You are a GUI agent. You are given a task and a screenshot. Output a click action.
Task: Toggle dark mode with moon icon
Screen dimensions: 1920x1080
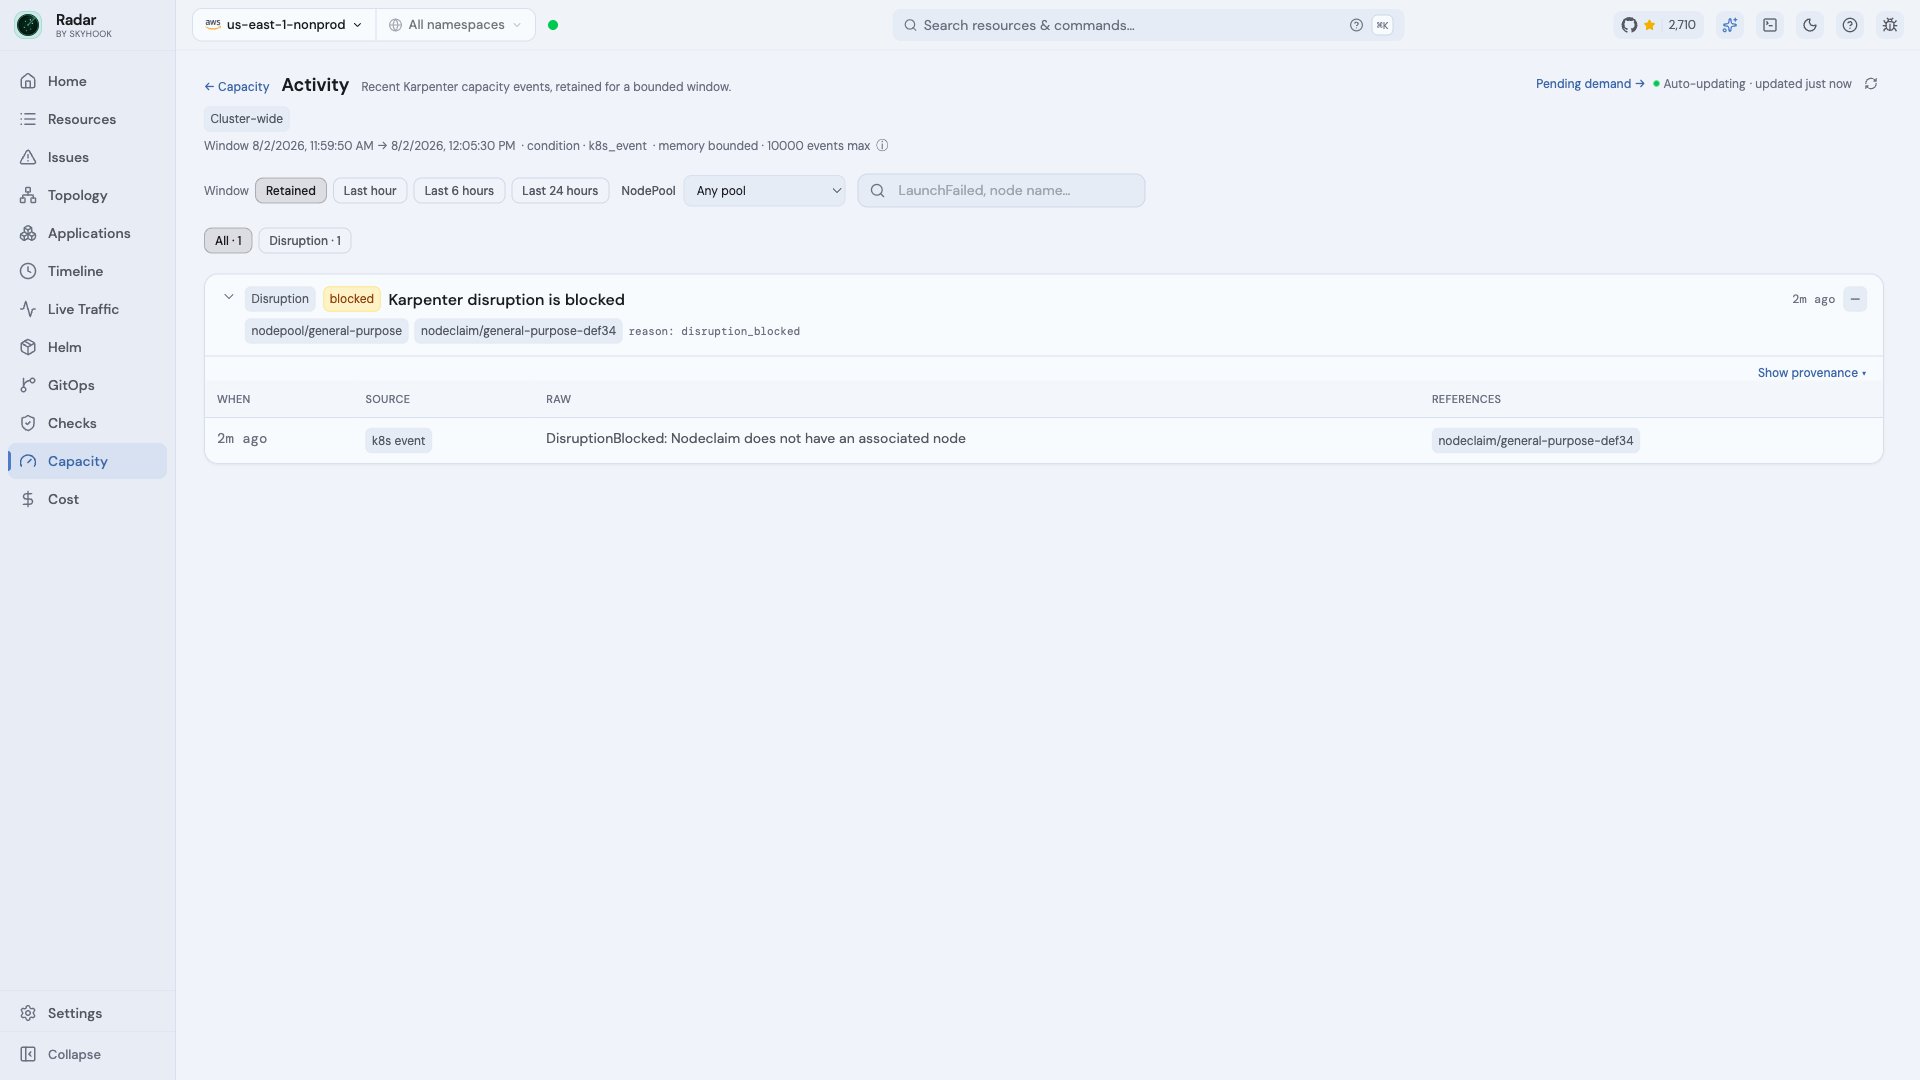point(1810,25)
